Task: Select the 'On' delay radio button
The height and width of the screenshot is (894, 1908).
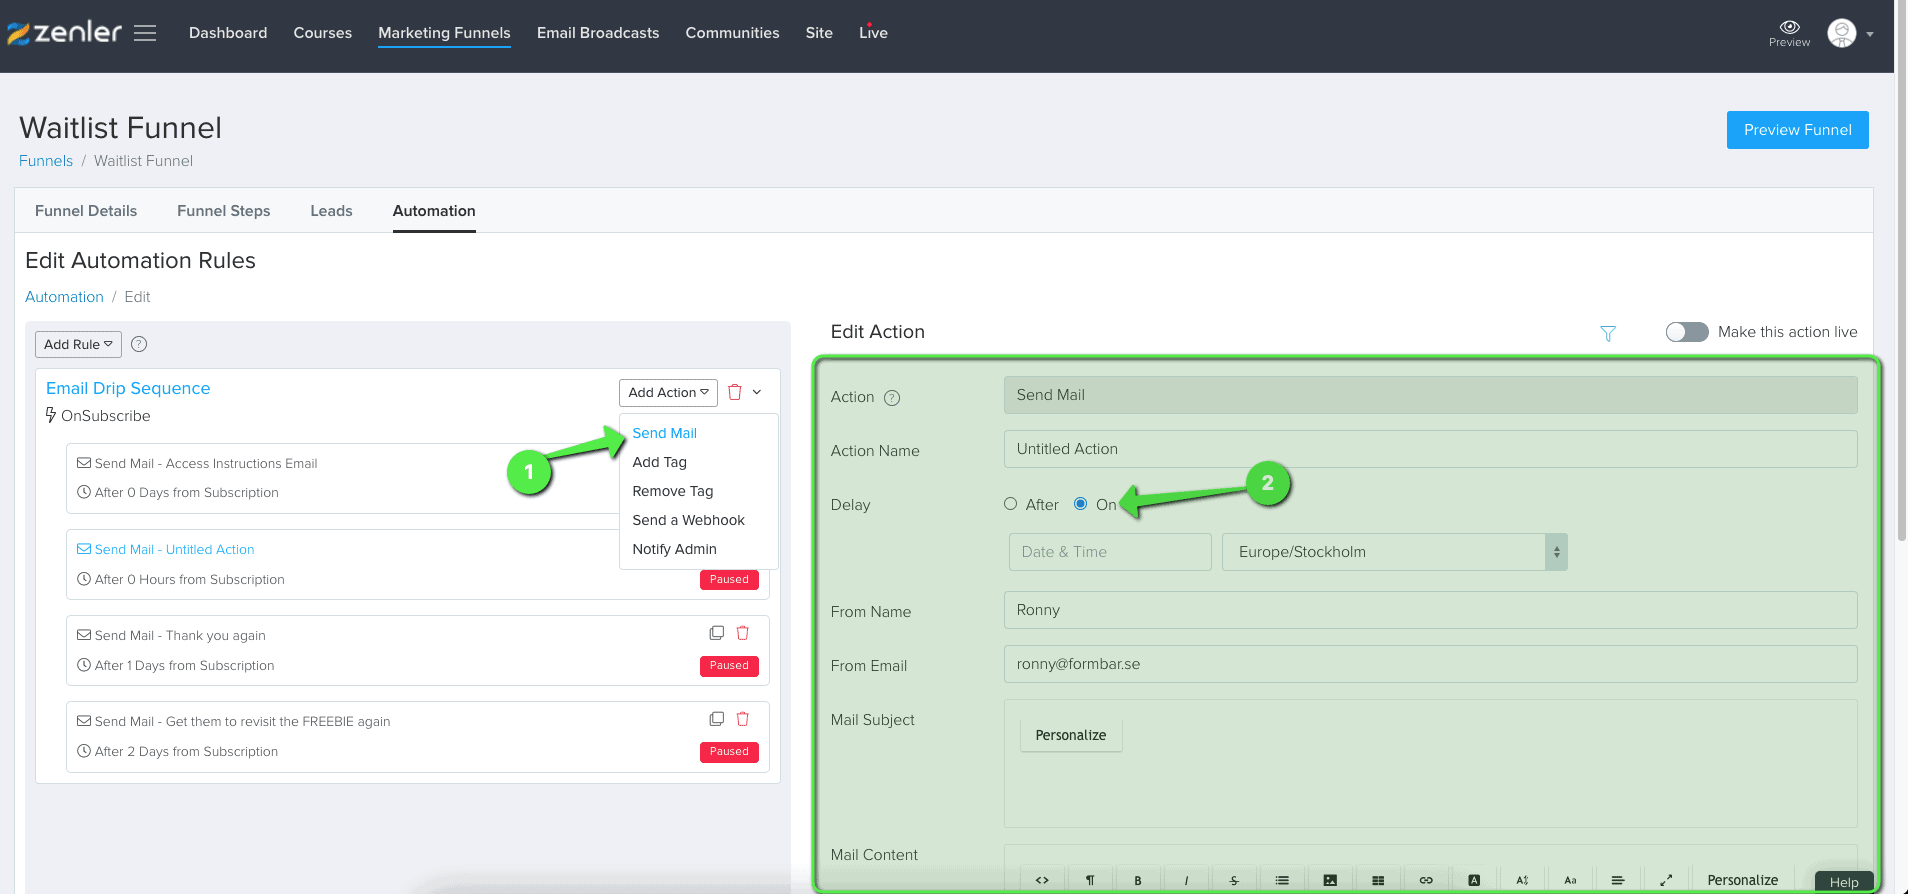Action: coord(1080,504)
